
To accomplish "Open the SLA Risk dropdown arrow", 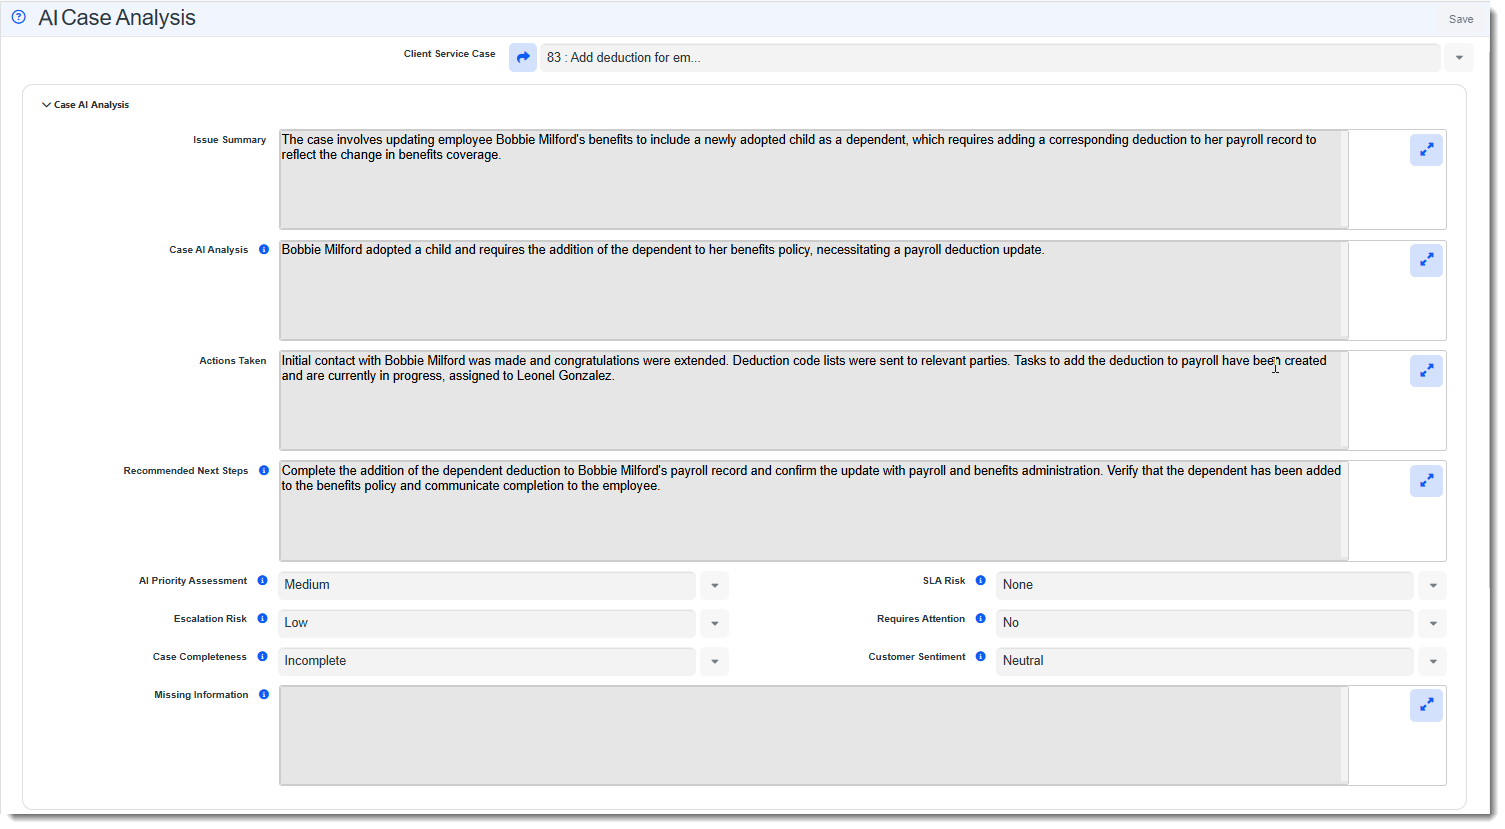I will [1433, 585].
